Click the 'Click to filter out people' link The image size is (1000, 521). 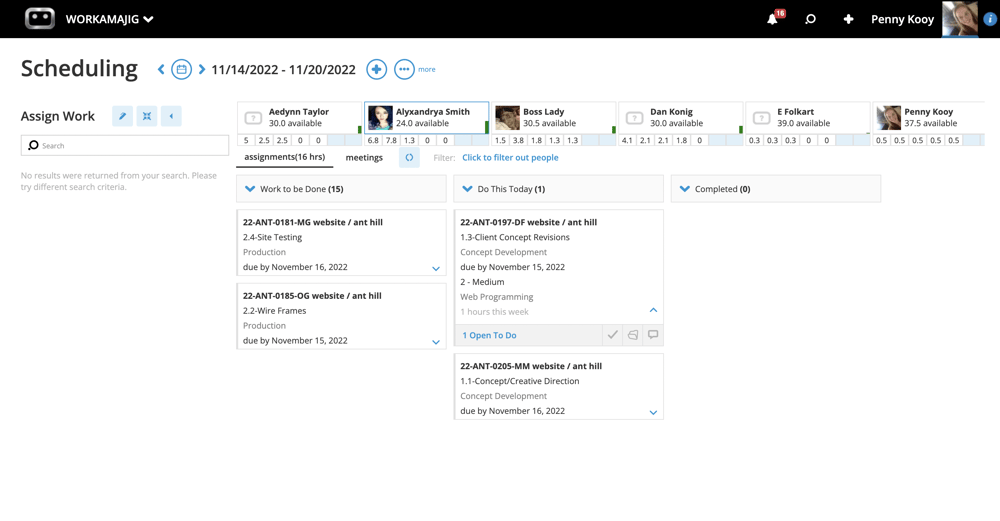tap(510, 158)
